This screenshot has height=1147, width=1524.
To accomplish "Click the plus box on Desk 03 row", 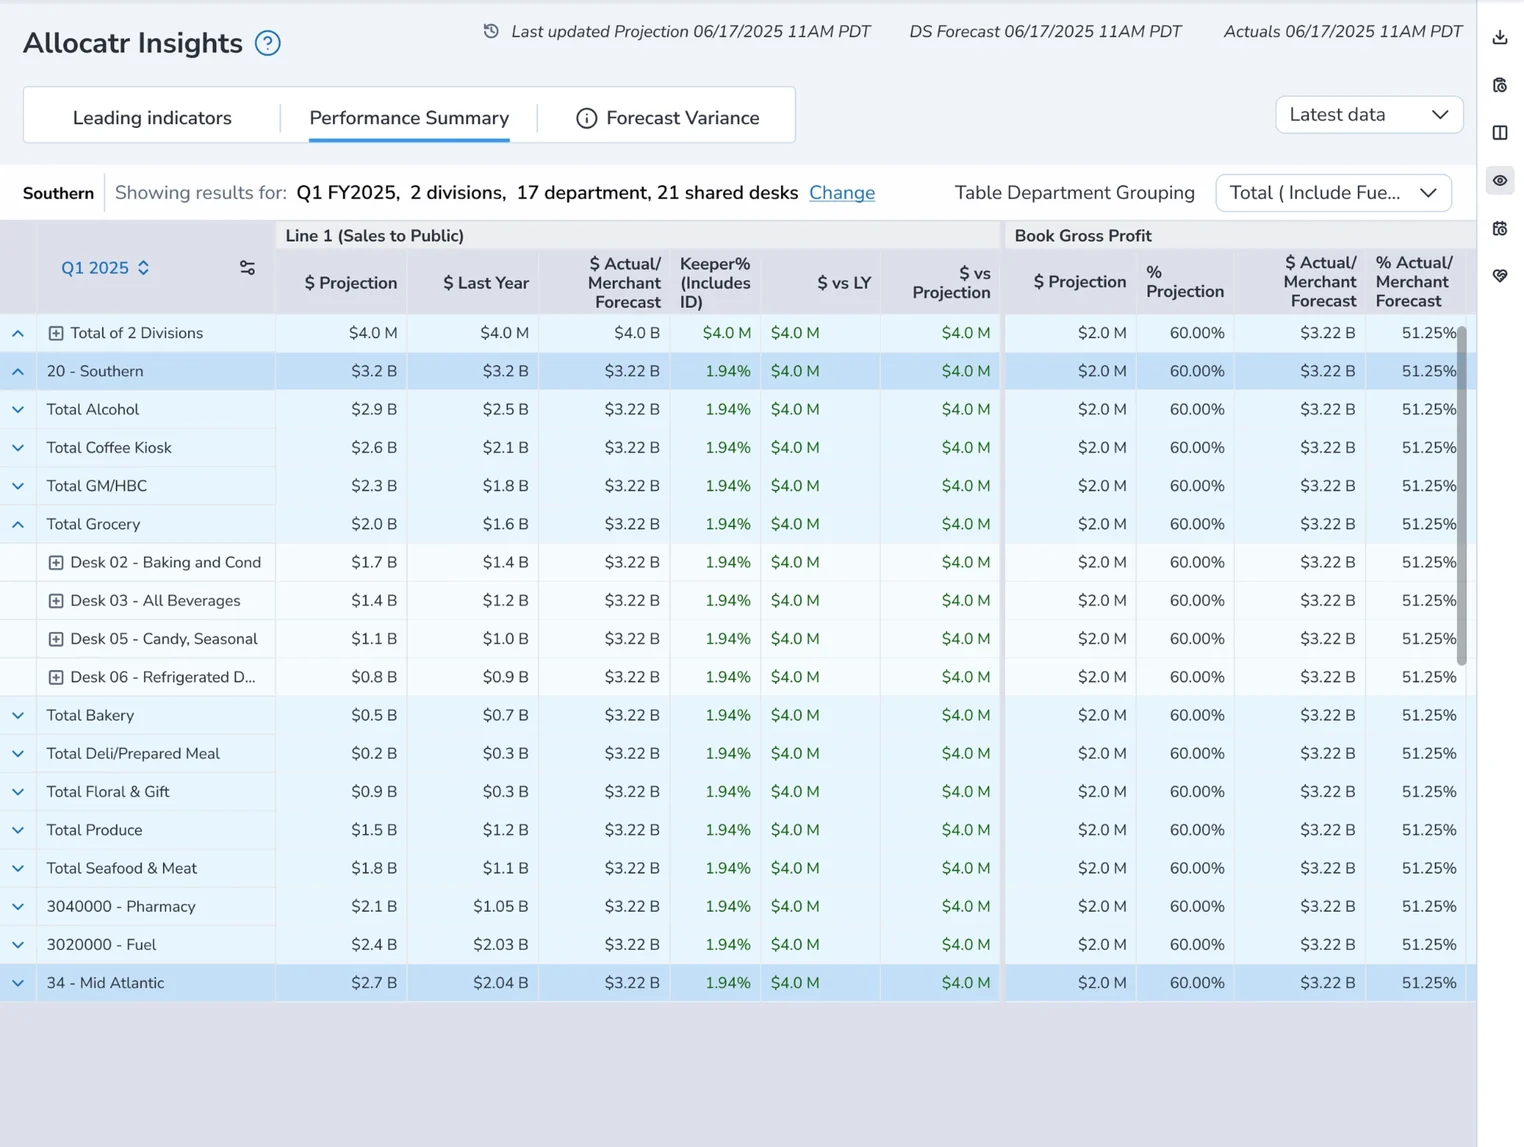I will pyautogui.click(x=56, y=601).
